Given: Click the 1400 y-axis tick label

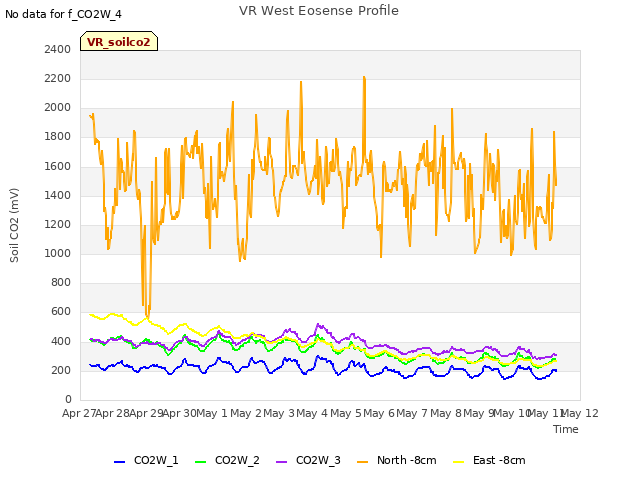Looking at the screenshot, I should 58,196.
